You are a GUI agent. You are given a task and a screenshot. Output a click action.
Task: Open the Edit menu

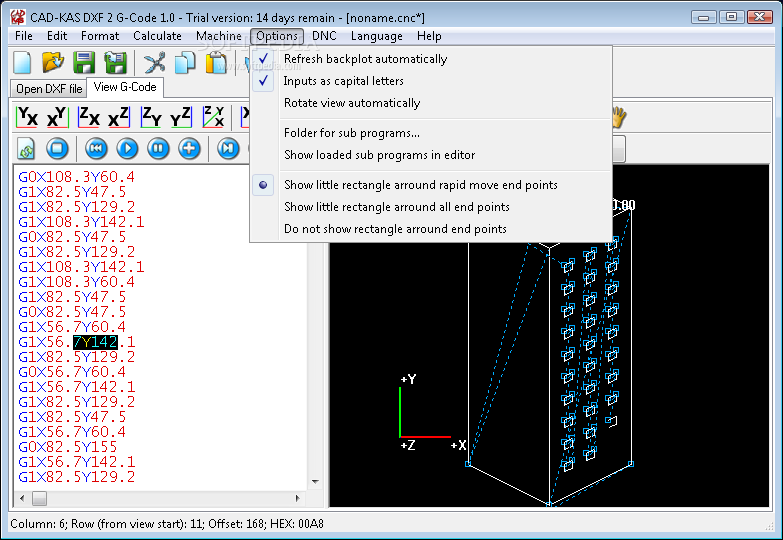pyautogui.click(x=57, y=36)
